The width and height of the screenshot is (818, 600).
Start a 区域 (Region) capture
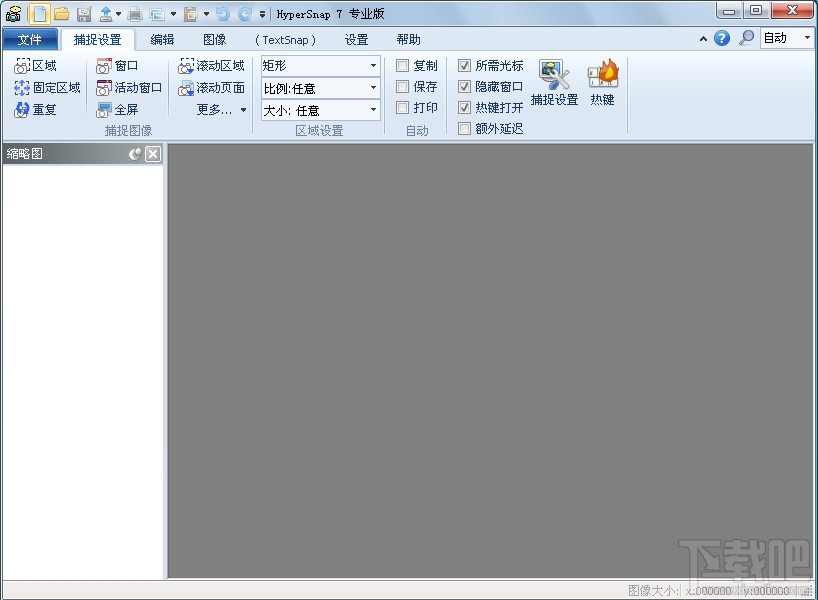point(37,65)
